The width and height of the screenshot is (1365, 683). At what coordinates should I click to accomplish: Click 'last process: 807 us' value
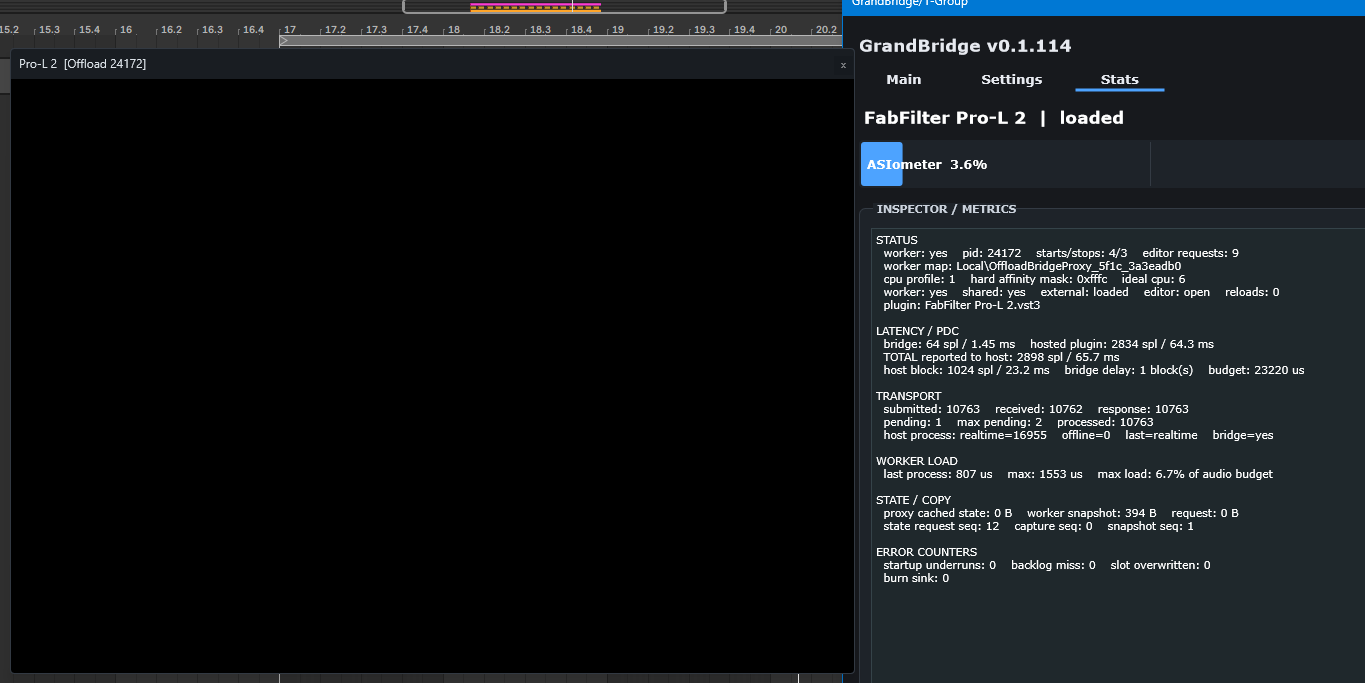click(937, 474)
